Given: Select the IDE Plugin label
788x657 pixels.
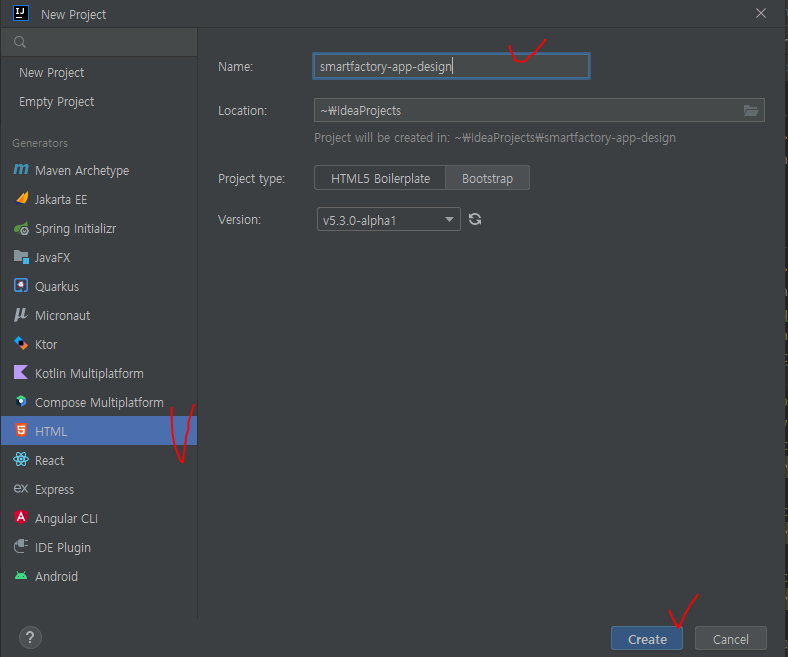Looking at the screenshot, I should (63, 547).
